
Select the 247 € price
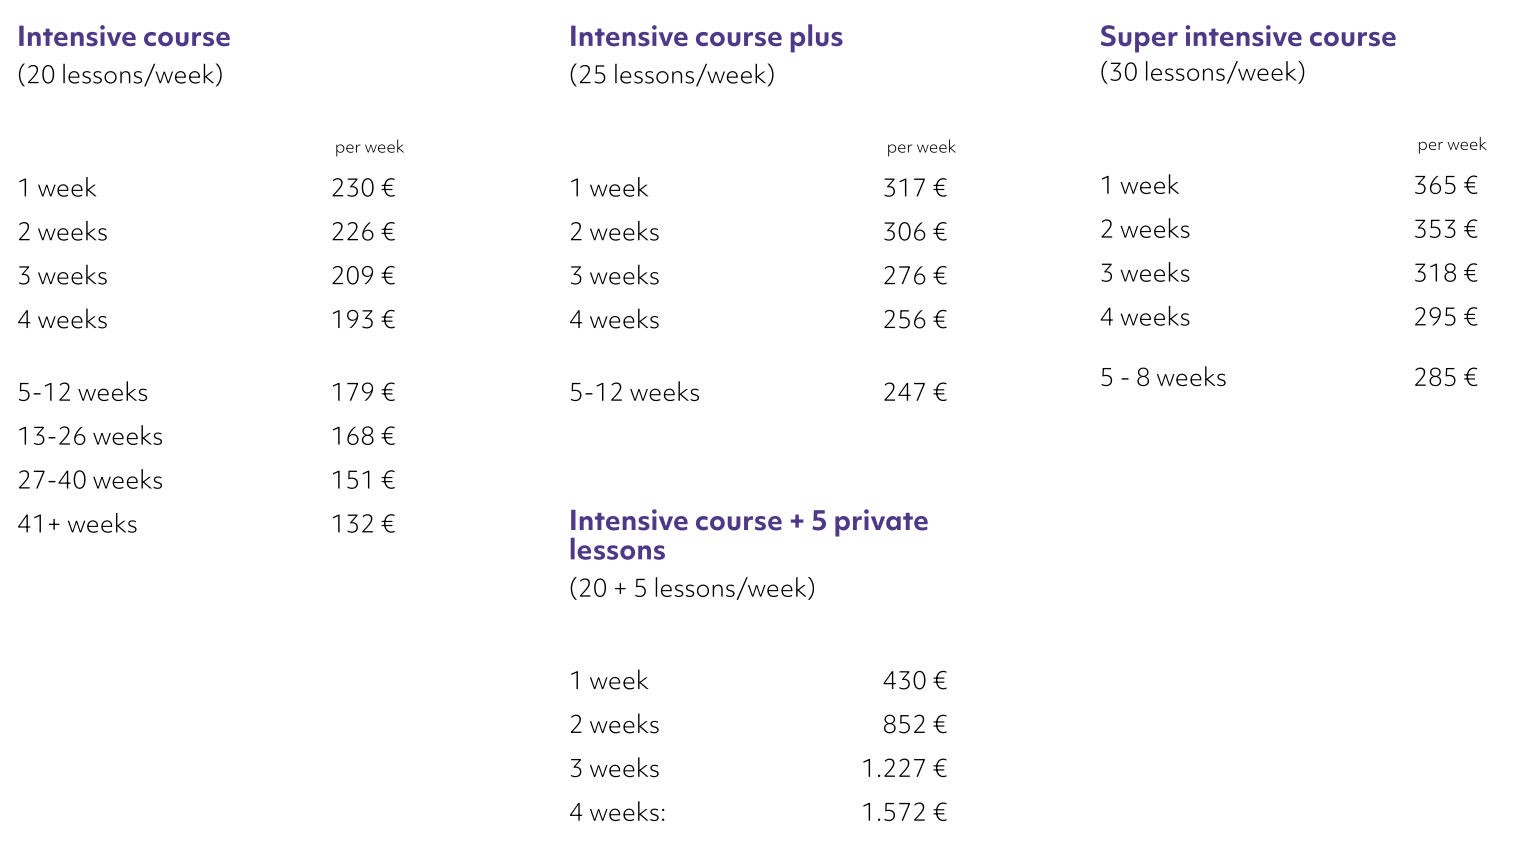tap(914, 392)
